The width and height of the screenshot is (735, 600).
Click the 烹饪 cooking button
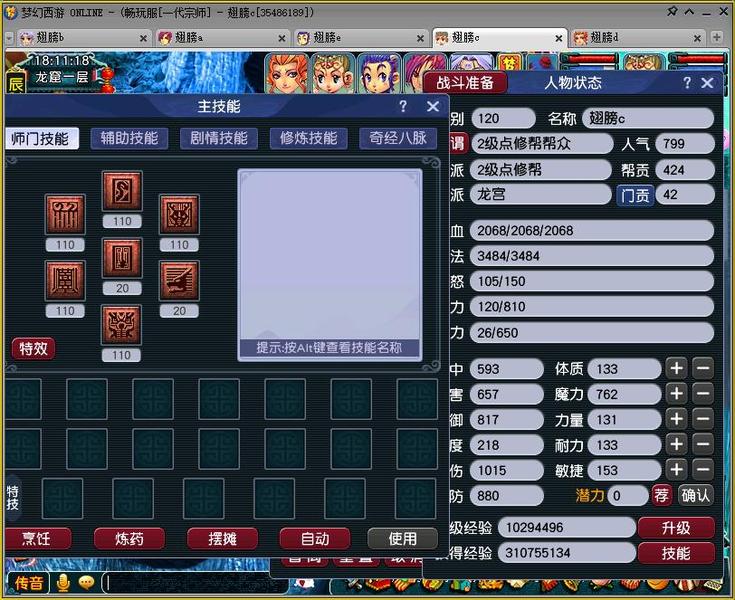click(38, 539)
